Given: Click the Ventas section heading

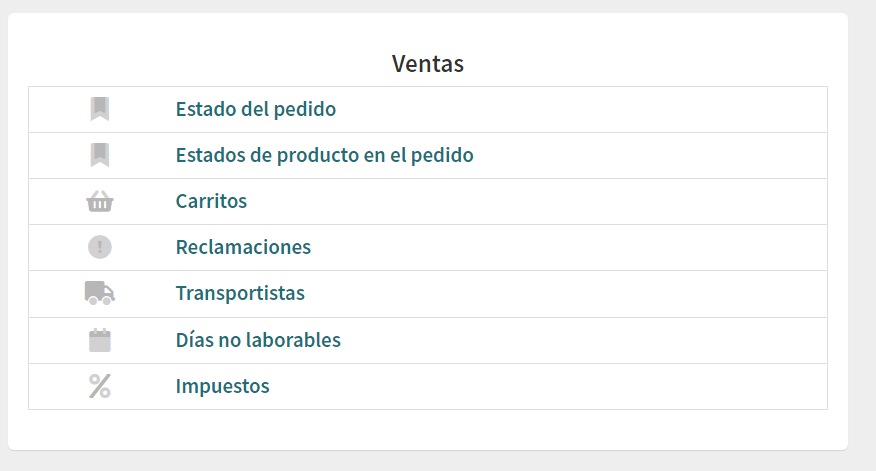Looking at the screenshot, I should point(427,64).
